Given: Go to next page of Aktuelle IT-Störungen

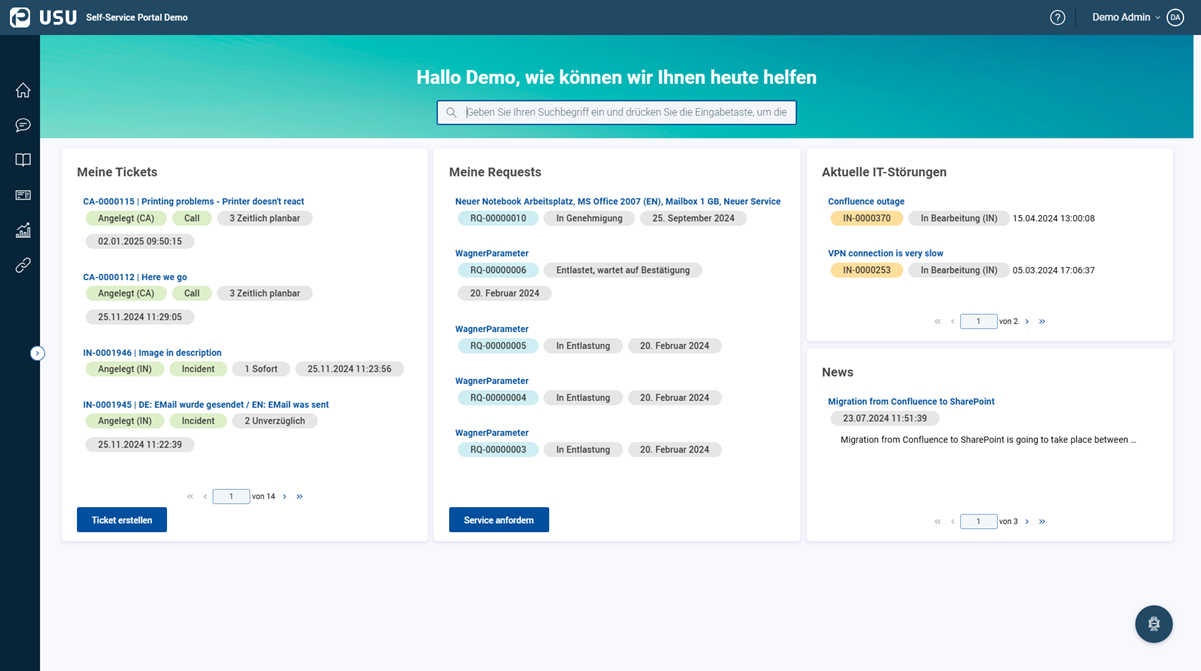Looking at the screenshot, I should [1027, 321].
